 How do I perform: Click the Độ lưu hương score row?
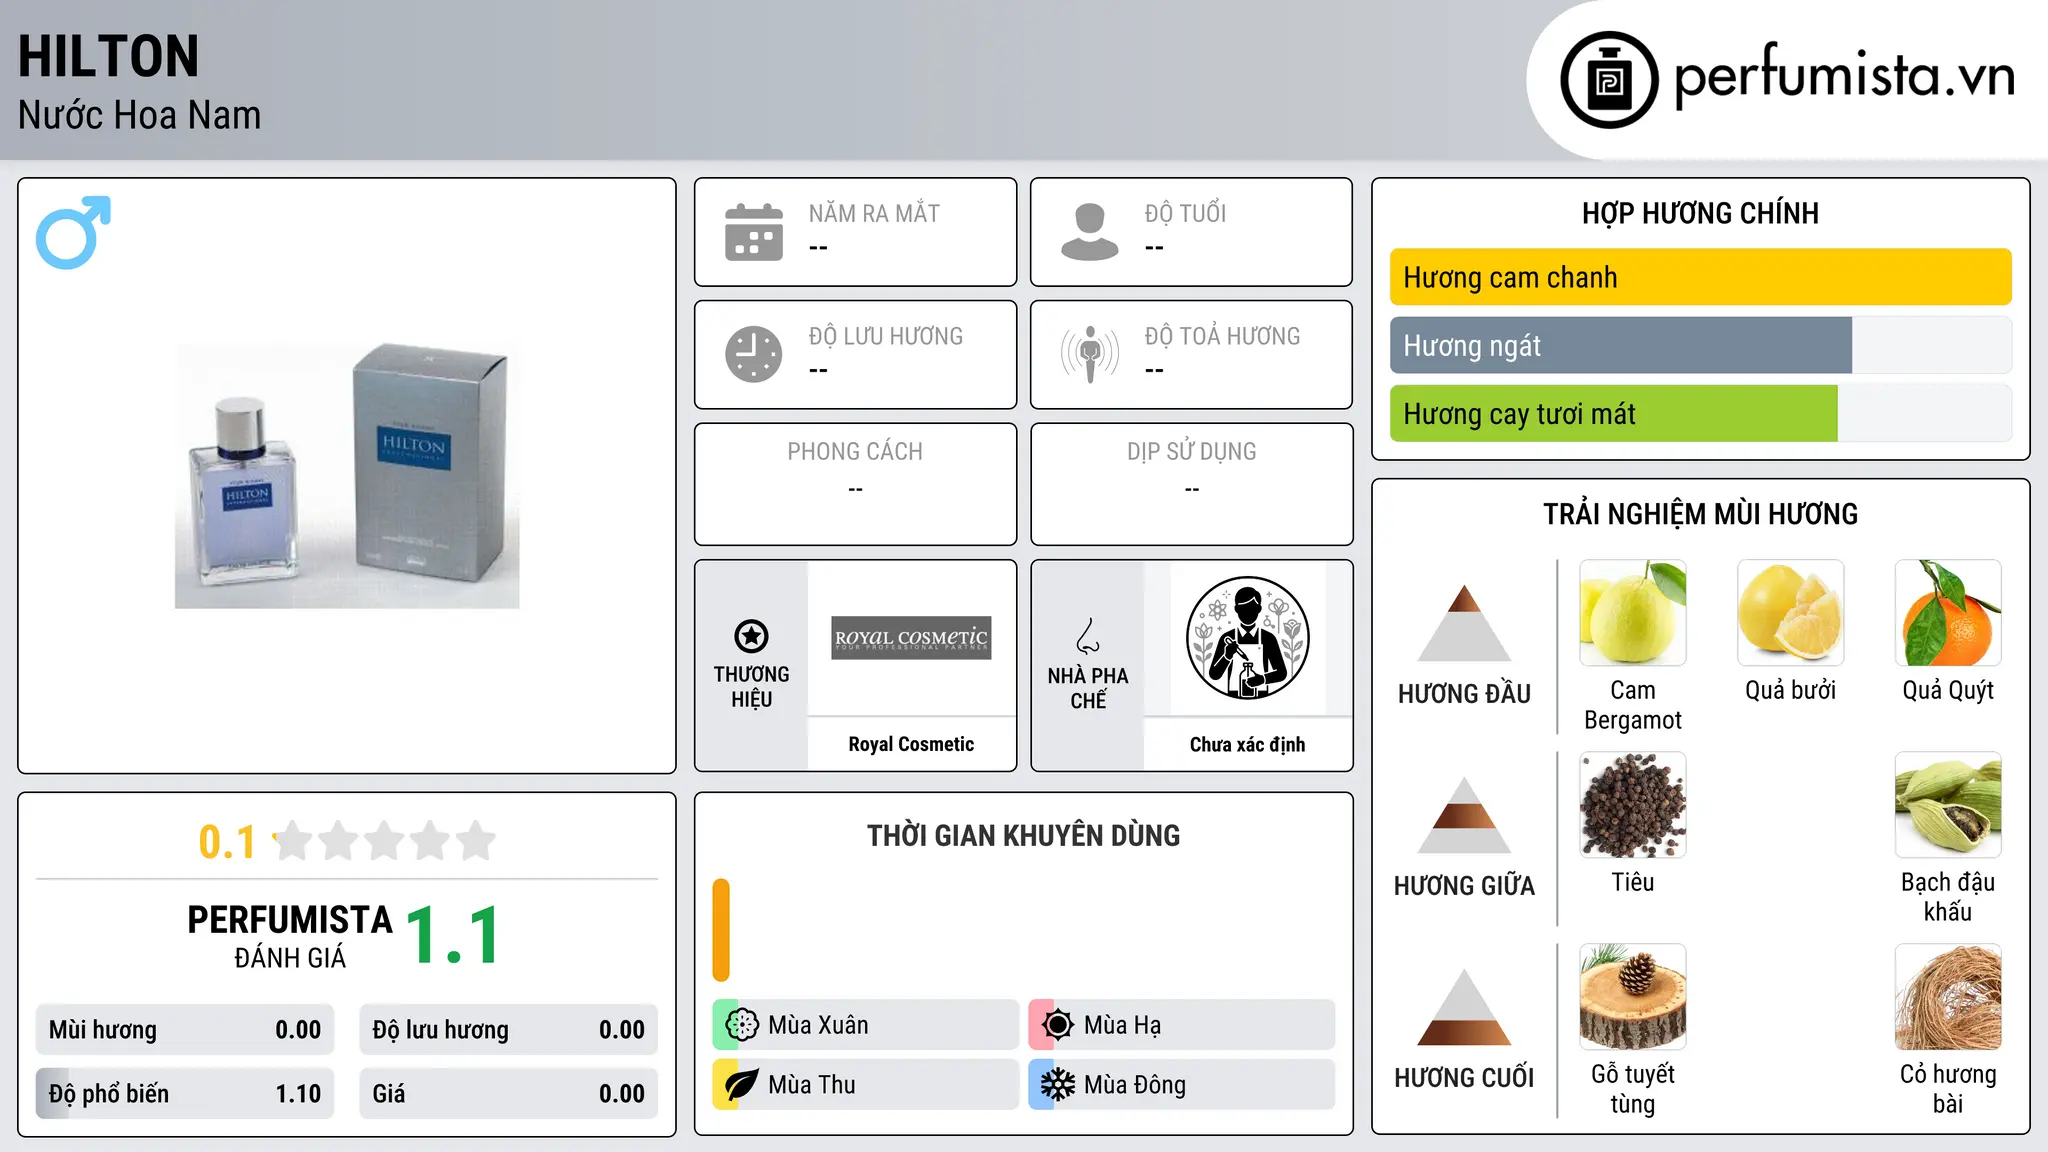pyautogui.click(x=508, y=1030)
